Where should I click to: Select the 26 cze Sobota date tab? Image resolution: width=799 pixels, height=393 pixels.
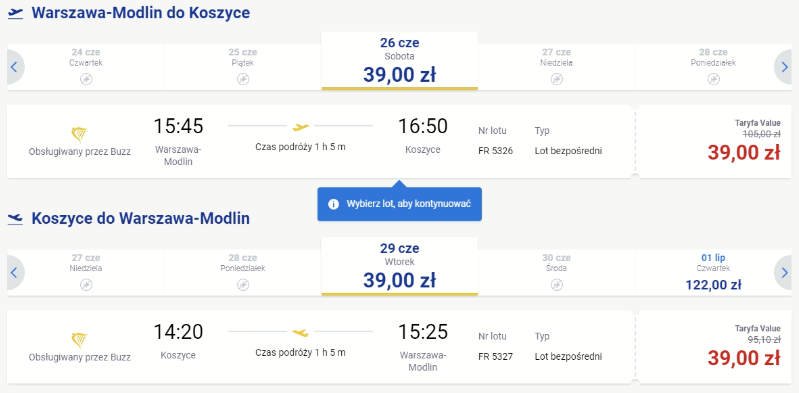(x=400, y=61)
